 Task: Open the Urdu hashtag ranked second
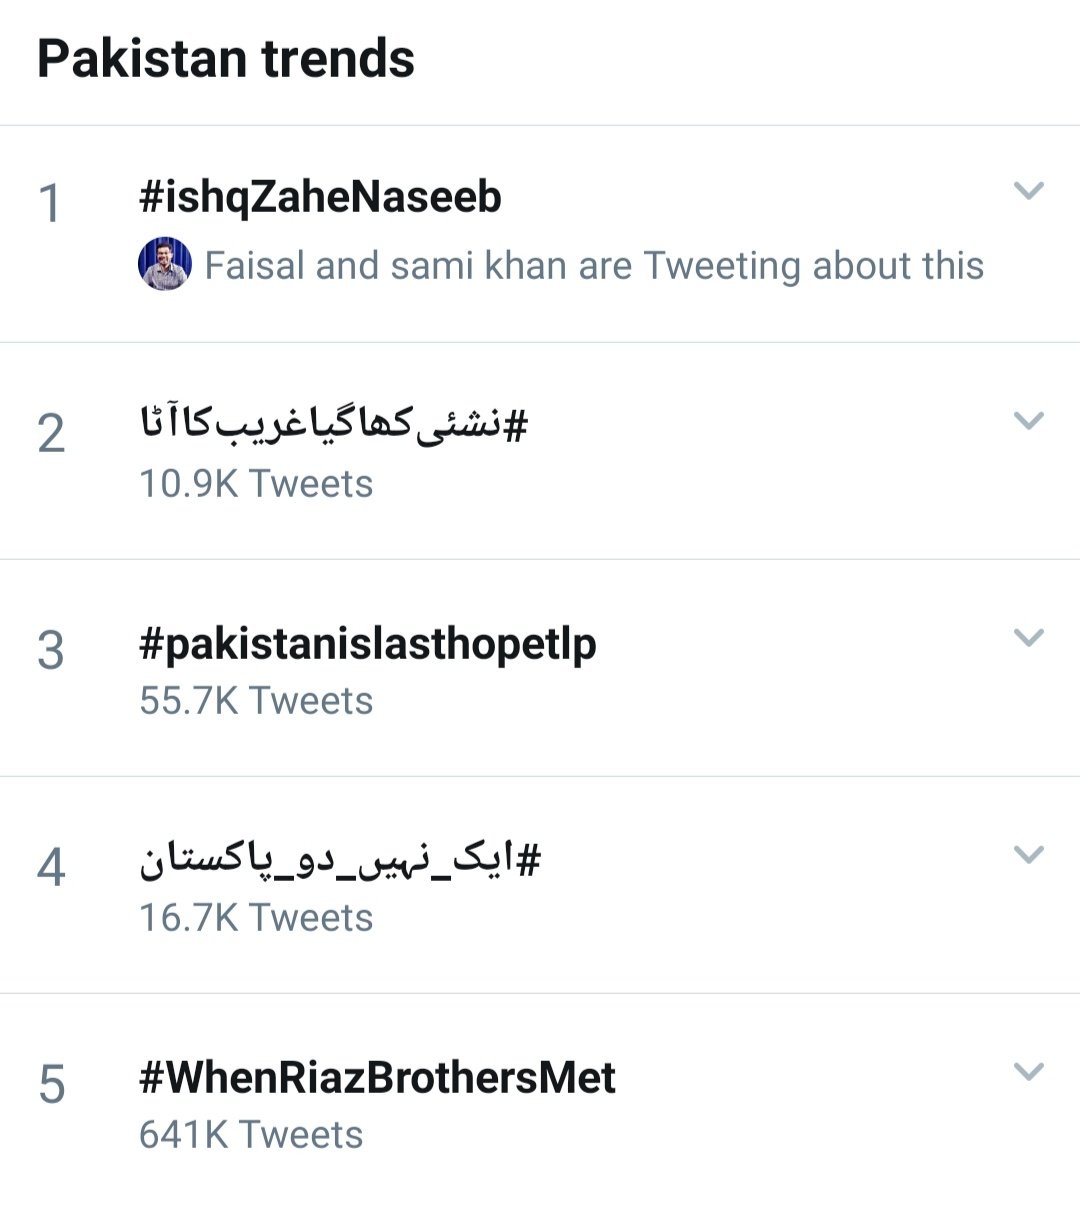[333, 426]
